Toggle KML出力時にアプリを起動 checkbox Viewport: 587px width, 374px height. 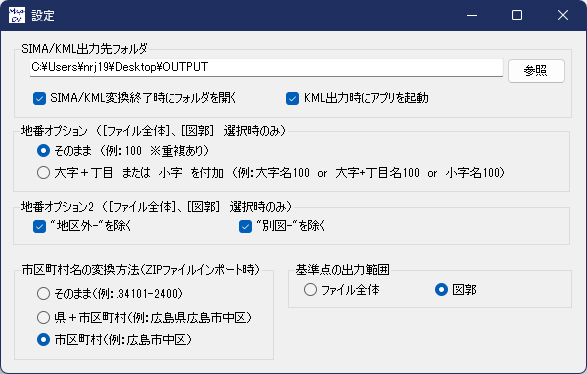(x=292, y=98)
